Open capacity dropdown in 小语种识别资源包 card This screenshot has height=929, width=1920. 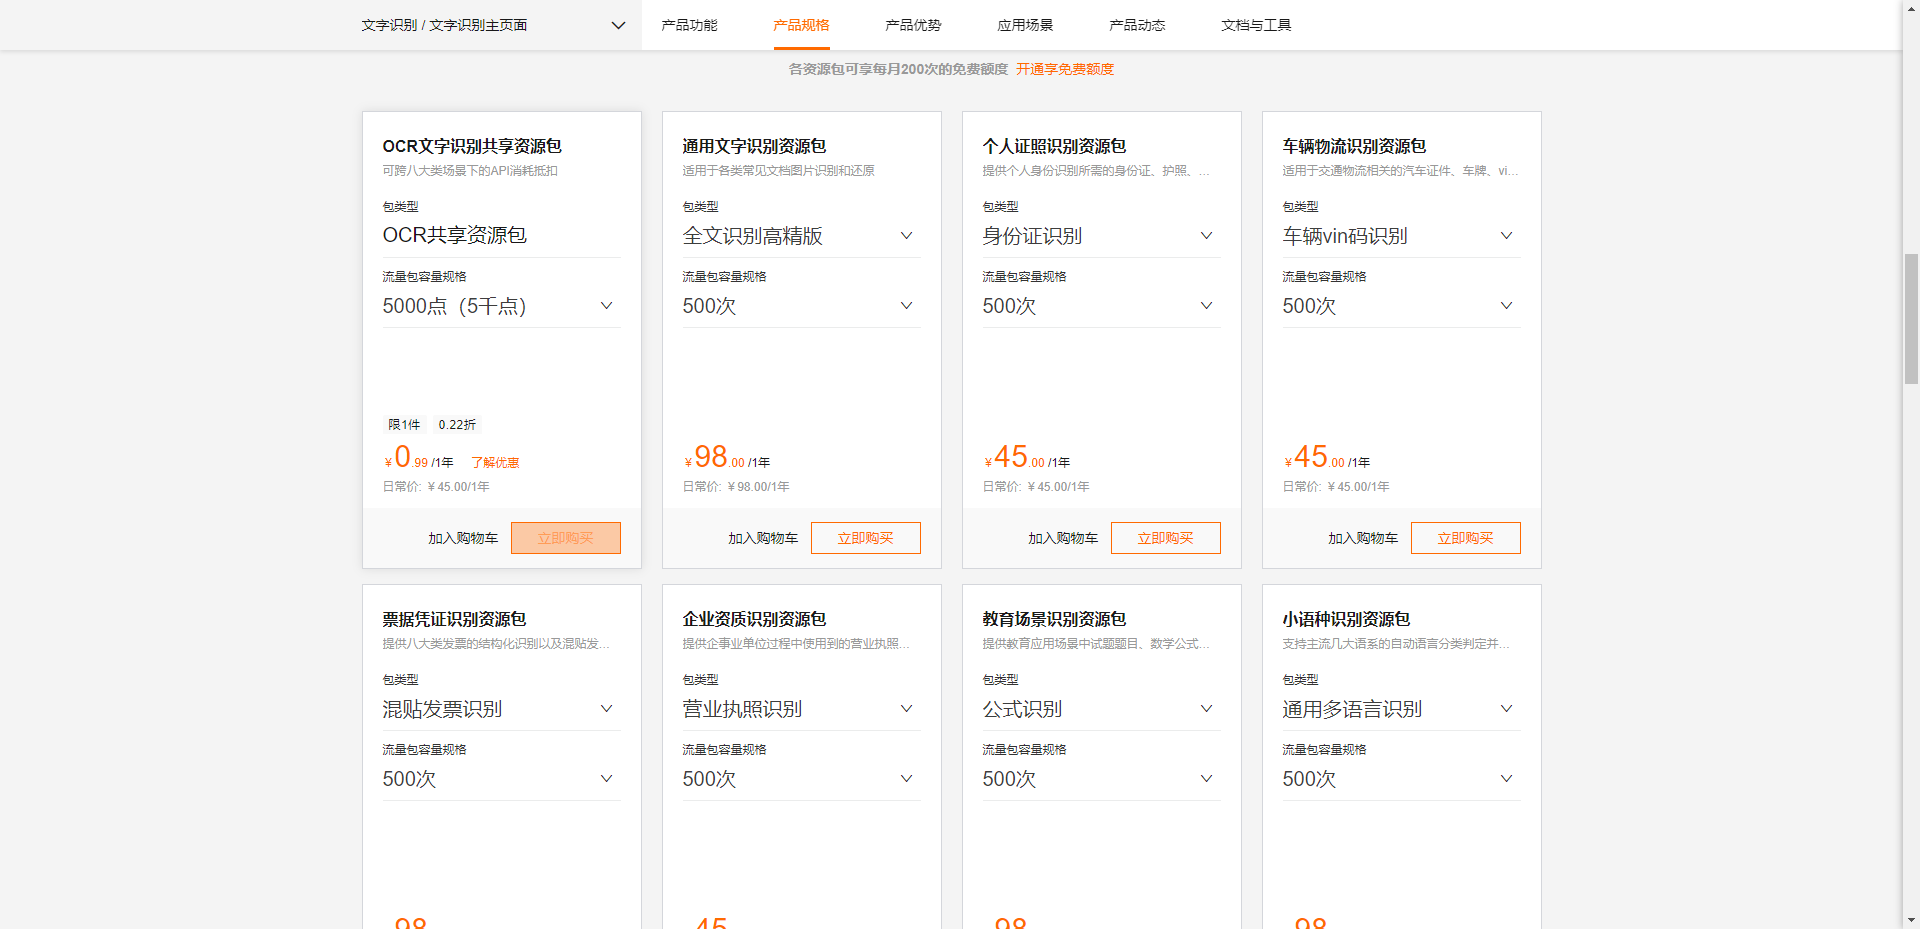pyautogui.click(x=1401, y=779)
